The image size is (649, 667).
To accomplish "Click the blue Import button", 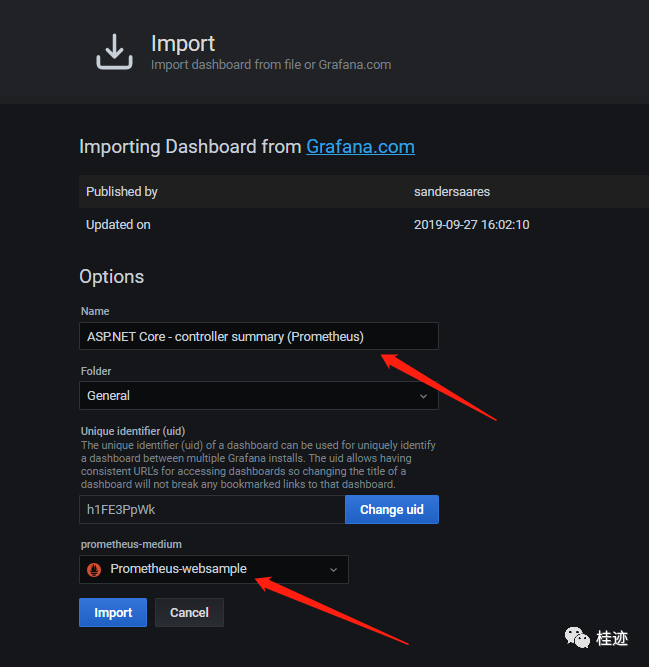I will [113, 613].
